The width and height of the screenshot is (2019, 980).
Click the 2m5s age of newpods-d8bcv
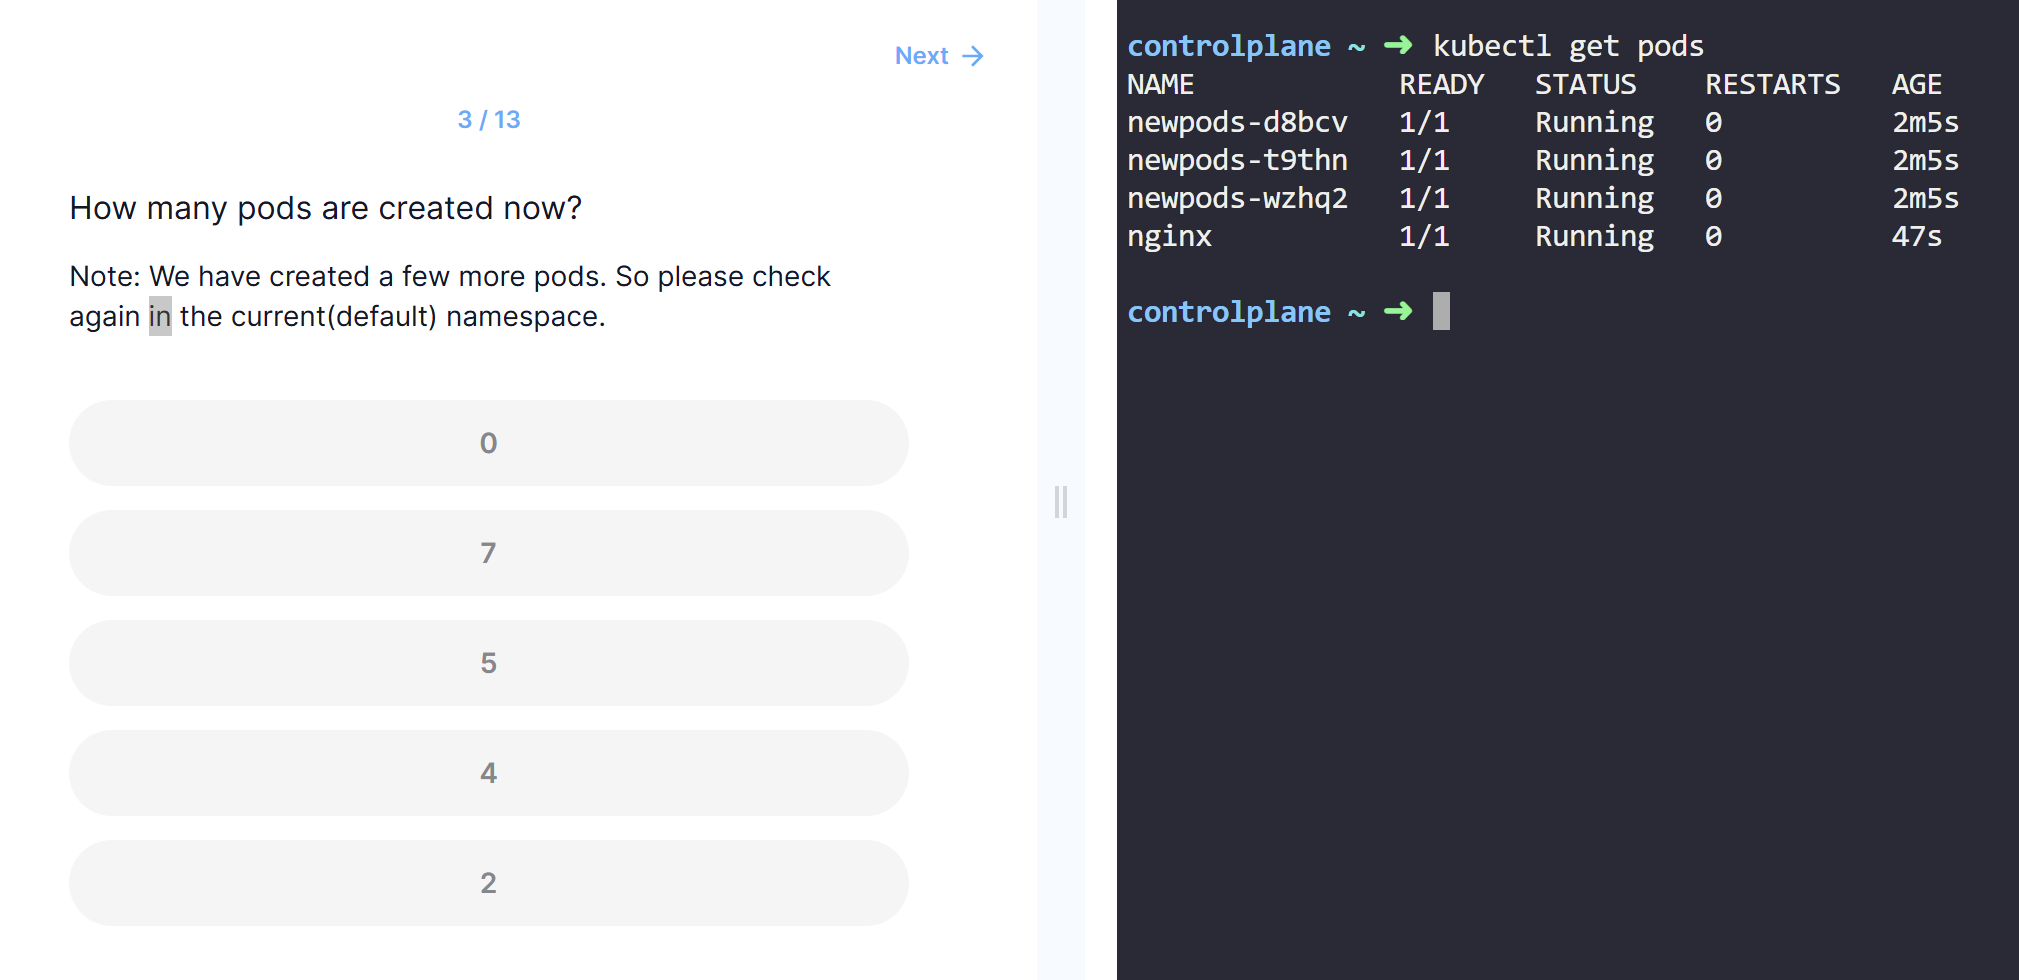point(1925,122)
